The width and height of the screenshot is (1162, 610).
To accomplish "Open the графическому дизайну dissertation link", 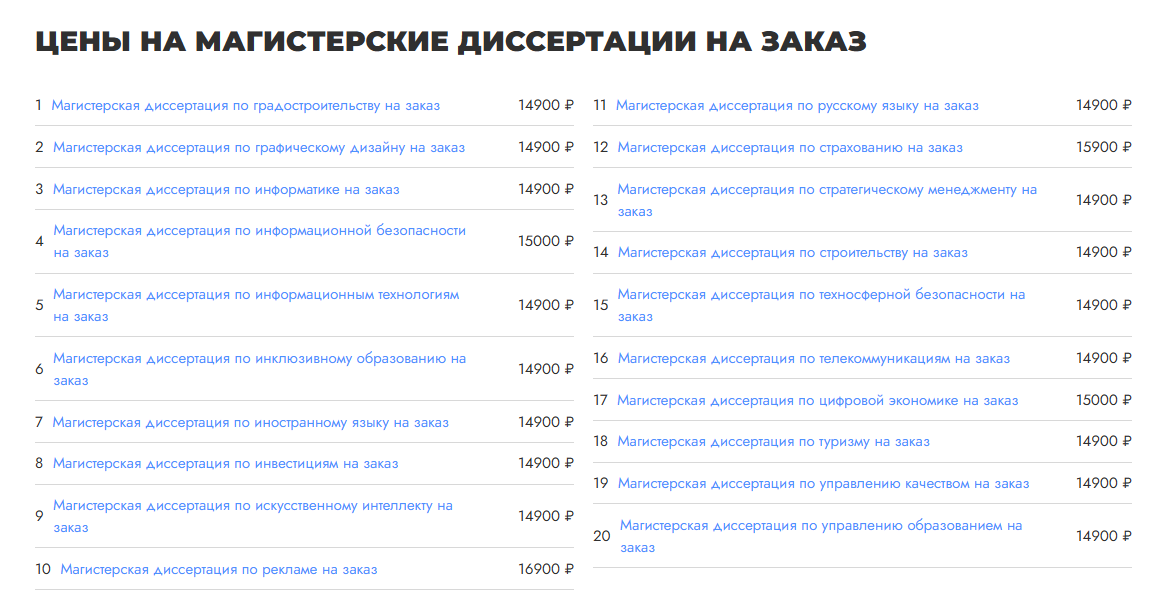I will (259, 147).
